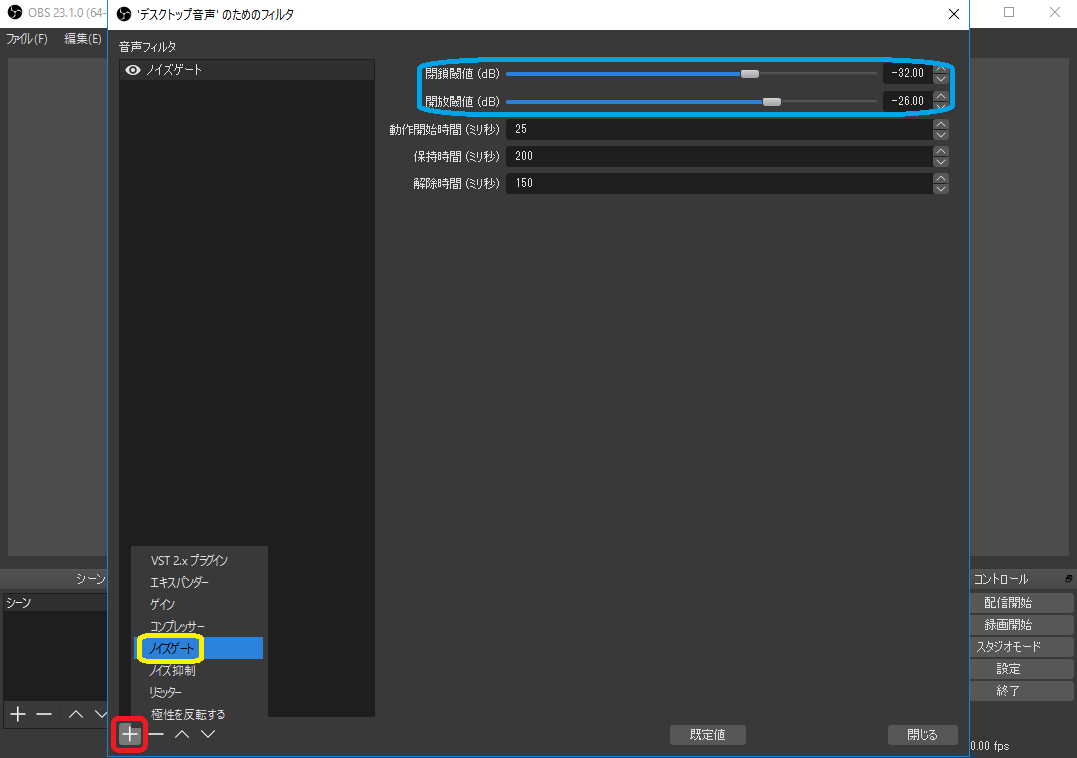Choose コンプレッサー in the filter menu
1077x758 pixels.
177,626
